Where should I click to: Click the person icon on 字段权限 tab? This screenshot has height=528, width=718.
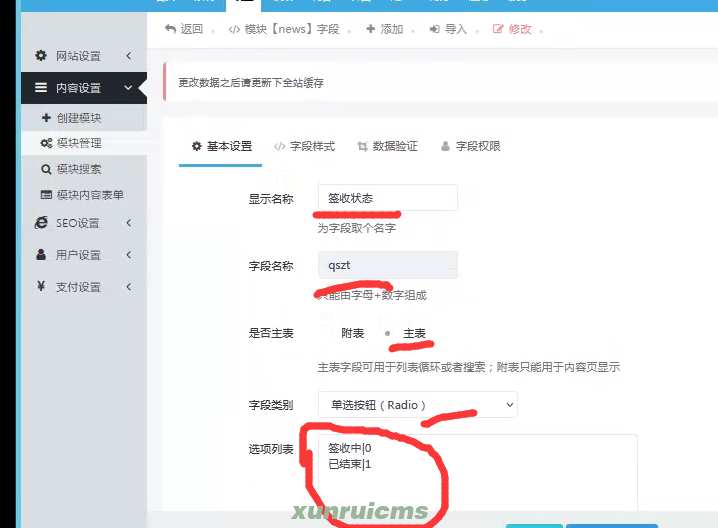(x=445, y=147)
